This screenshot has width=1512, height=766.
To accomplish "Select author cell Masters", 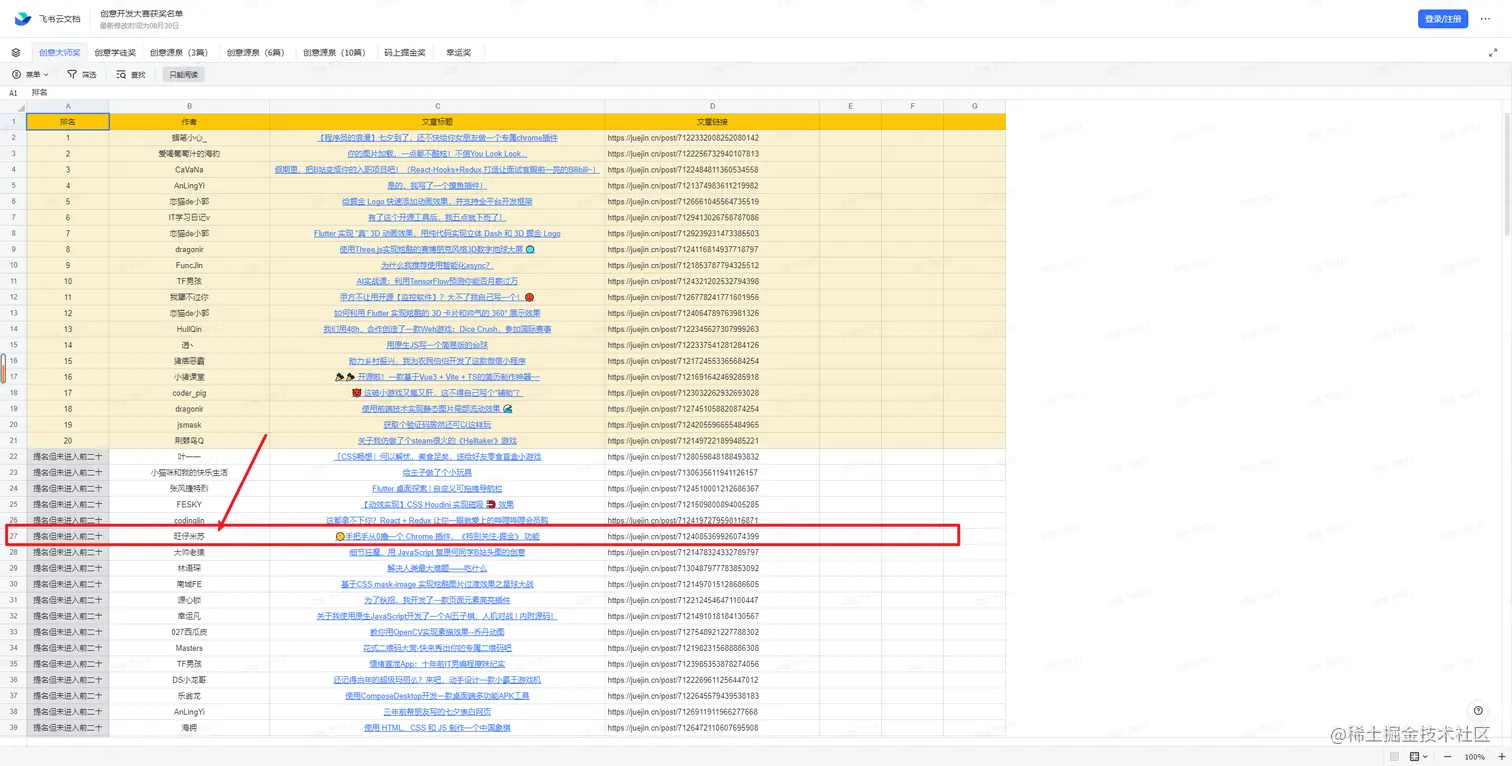I will [x=189, y=648].
